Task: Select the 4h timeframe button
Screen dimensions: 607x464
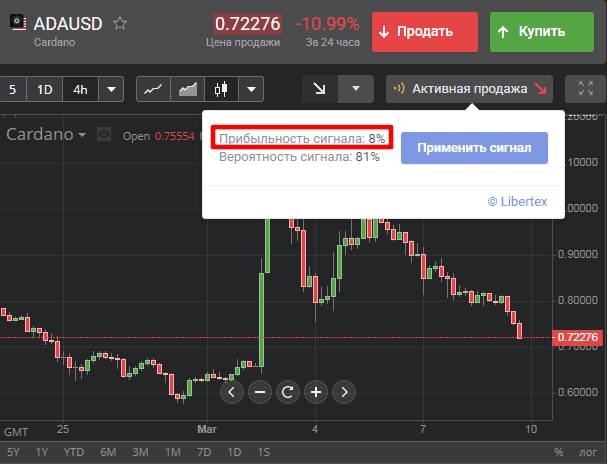Action: (80, 89)
